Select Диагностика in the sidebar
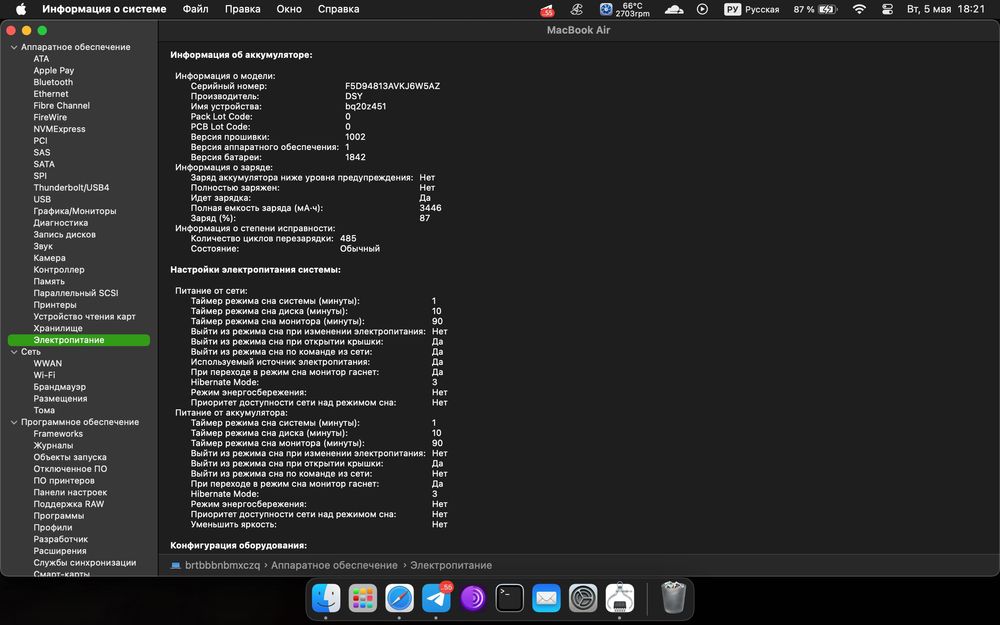The image size is (1000, 625). point(61,223)
